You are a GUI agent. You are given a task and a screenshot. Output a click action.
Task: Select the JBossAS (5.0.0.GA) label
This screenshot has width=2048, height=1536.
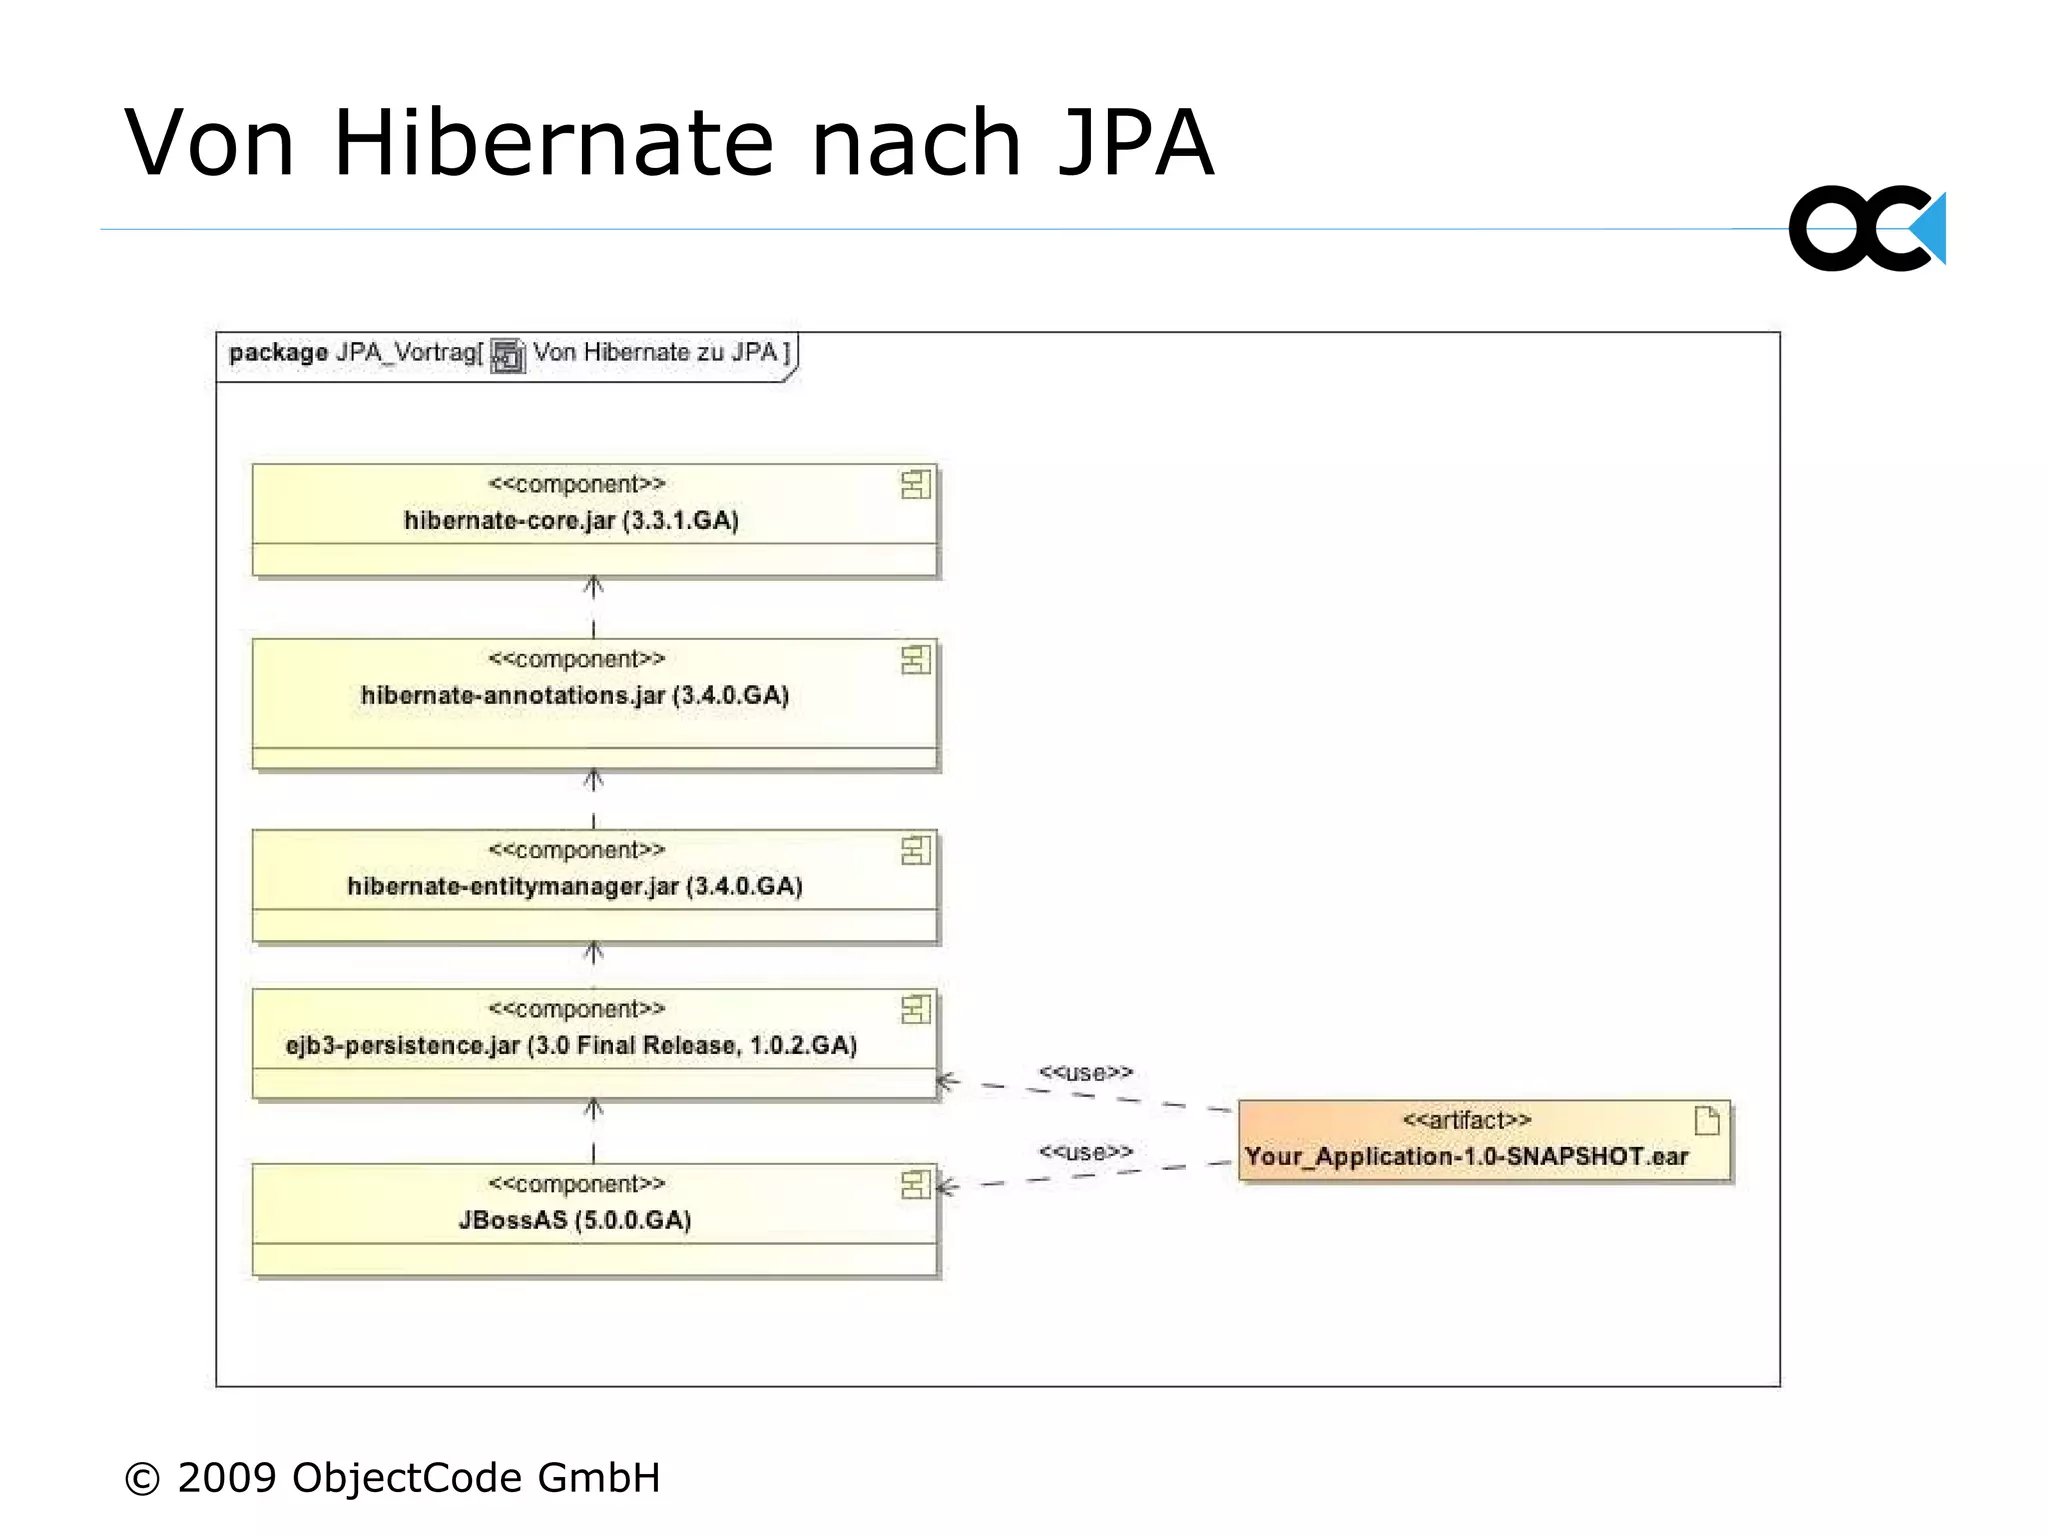[575, 1221]
